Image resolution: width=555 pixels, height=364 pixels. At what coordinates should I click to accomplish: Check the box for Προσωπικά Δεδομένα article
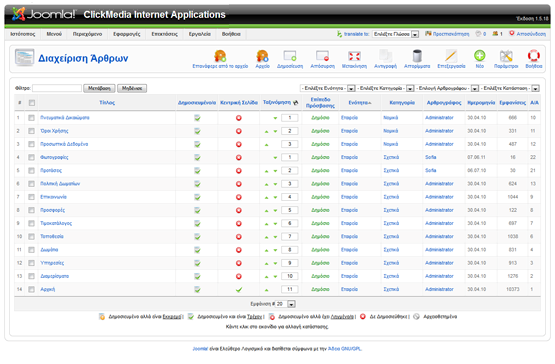tap(32, 144)
